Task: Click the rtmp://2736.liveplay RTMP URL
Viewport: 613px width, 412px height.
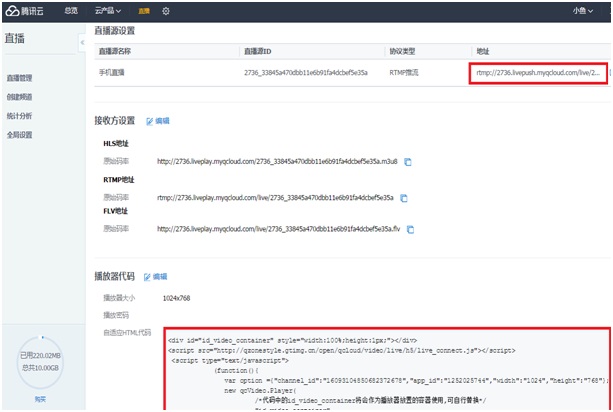Action: pos(275,198)
